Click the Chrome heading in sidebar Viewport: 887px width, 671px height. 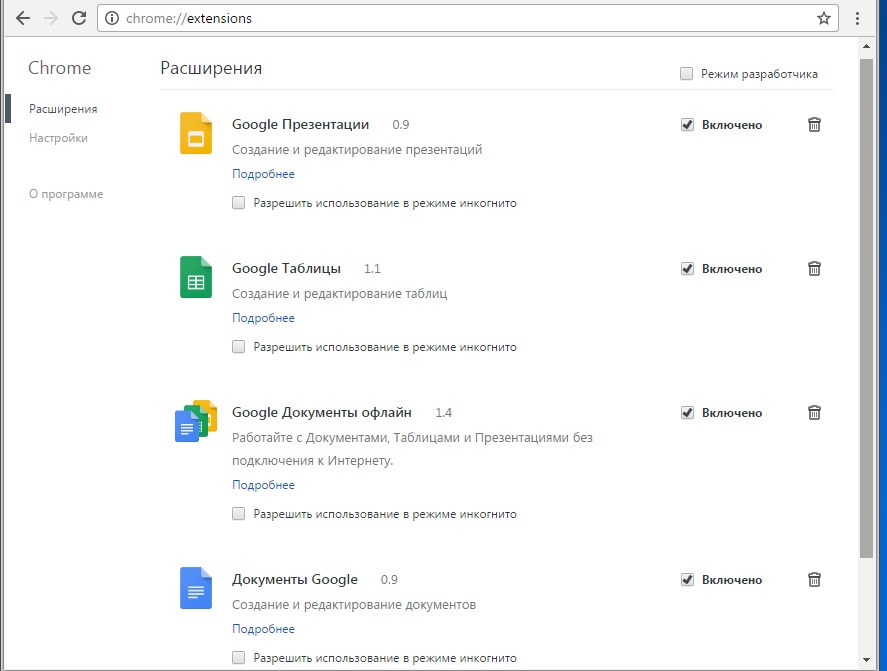coord(59,68)
